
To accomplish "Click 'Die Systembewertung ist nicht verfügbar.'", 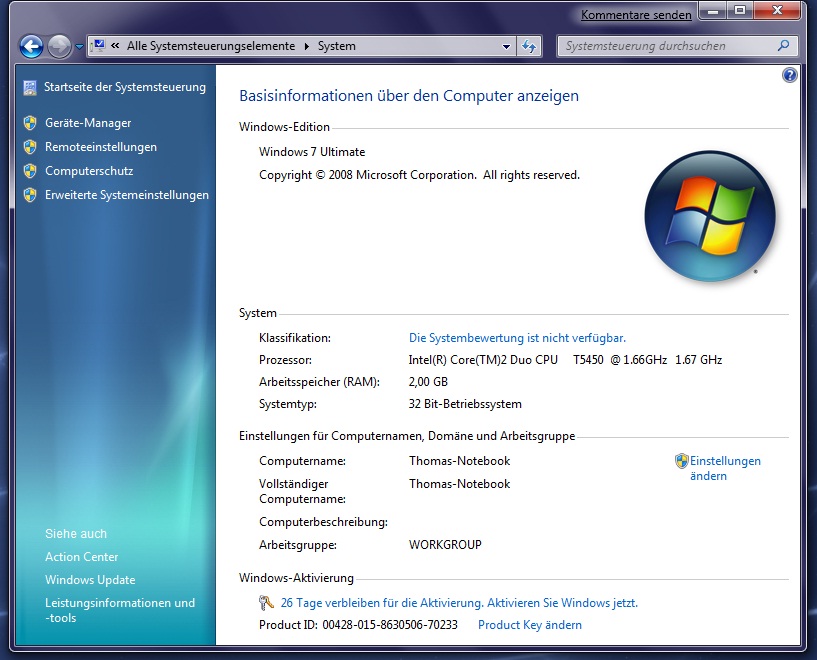I will tap(517, 338).
